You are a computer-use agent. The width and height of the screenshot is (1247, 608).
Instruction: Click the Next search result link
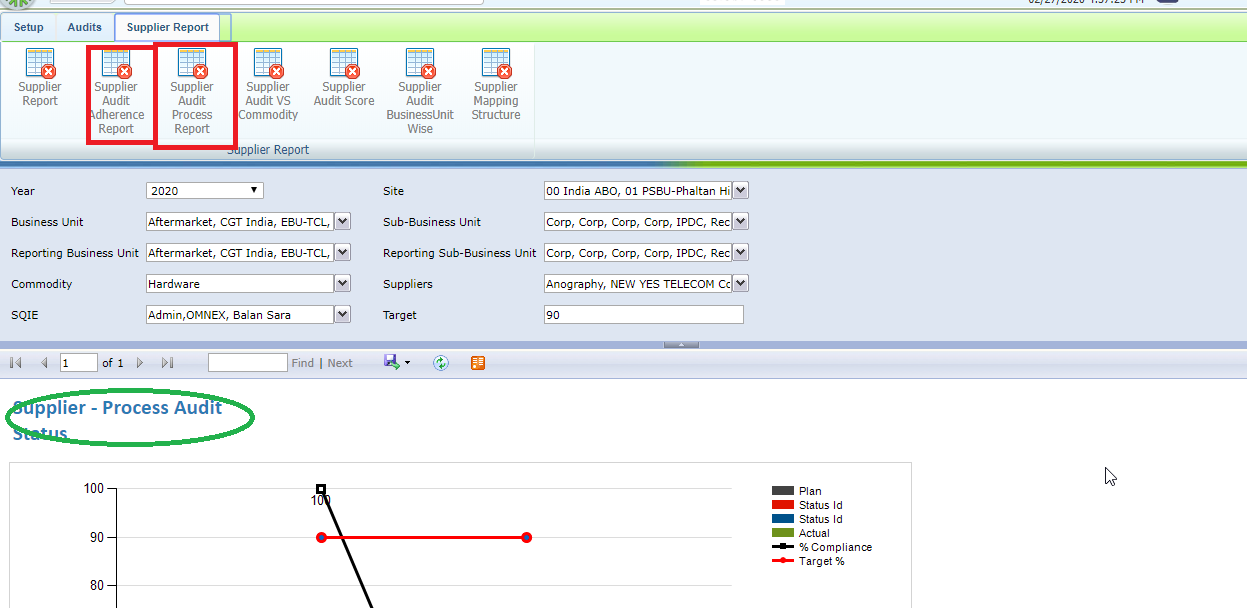(x=340, y=363)
